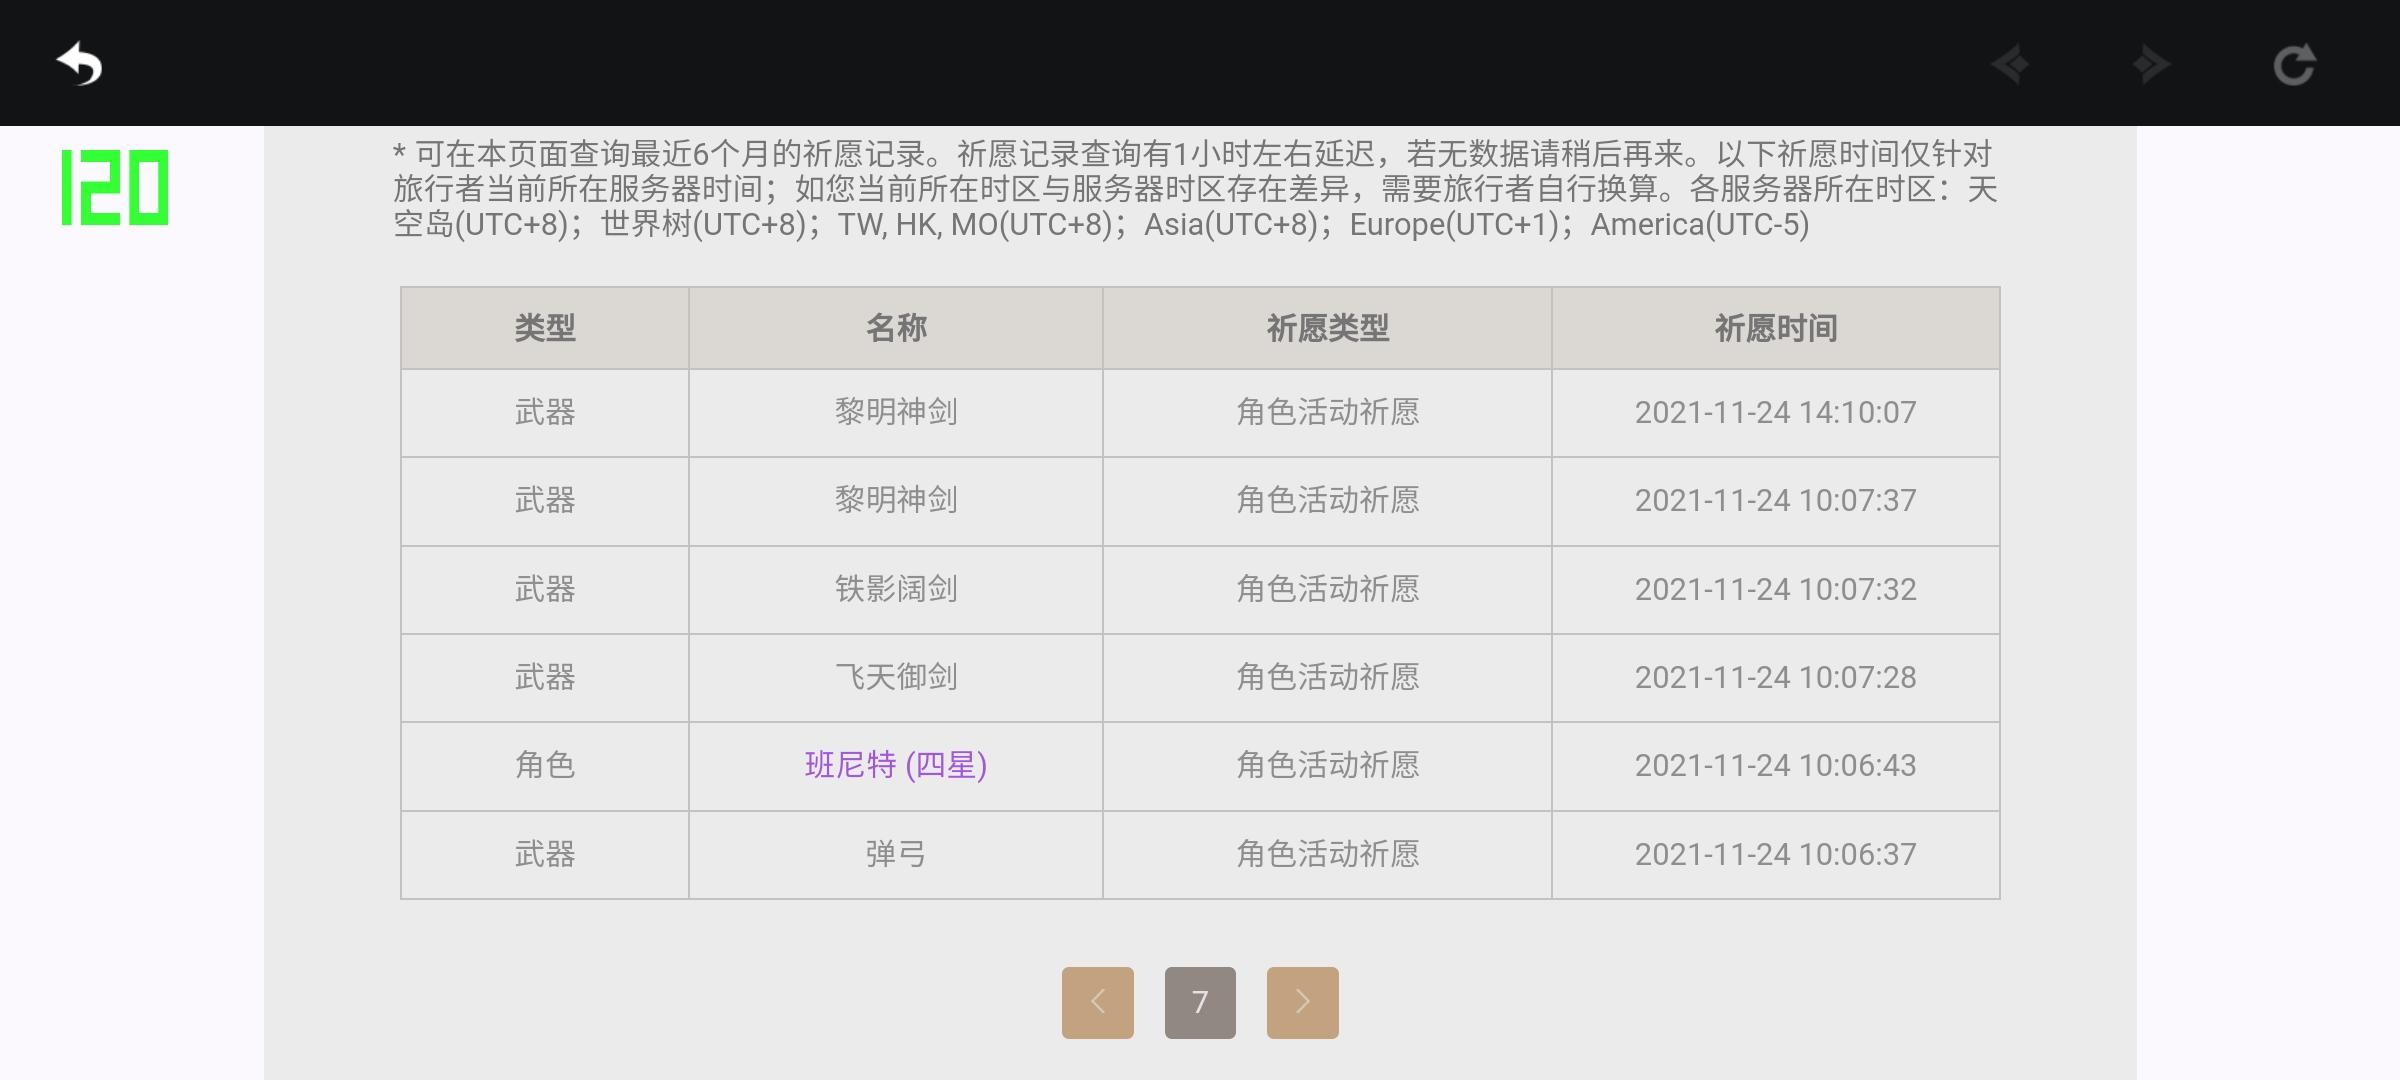The image size is (2400, 1080).
Task: Click 角色活动祈愿 in the 飞天御剑 row
Action: (1327, 677)
